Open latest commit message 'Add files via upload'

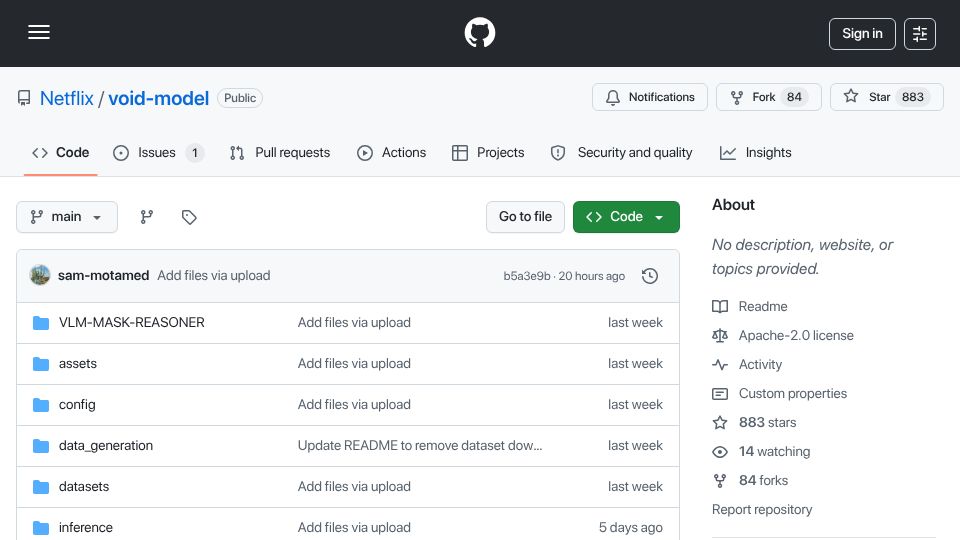214,276
